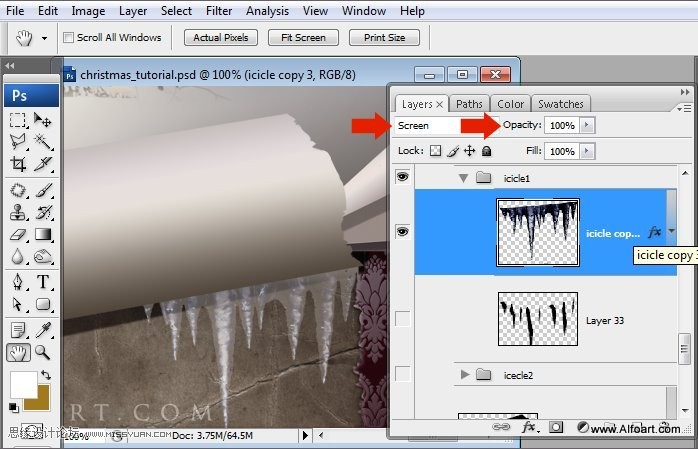Screen dimensions: 698x449
Task: Open the document status bar arrow menu
Action: pos(305,435)
